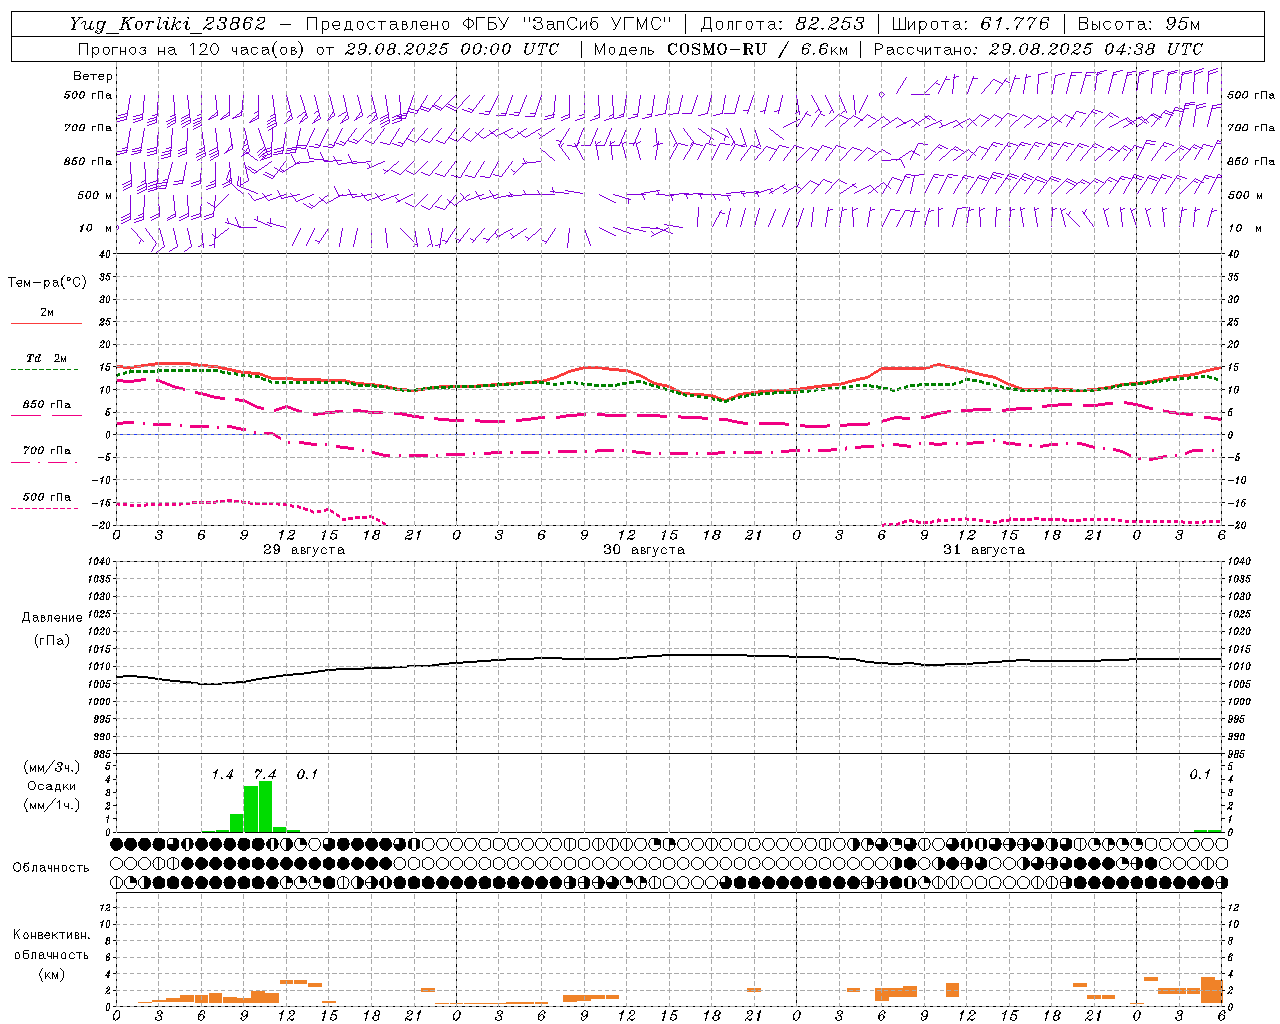Viewport: 1280px width, 1024px height.
Task: Select the computed time "29.08.2025 04:38 UTC"
Action: [x=1096, y=49]
